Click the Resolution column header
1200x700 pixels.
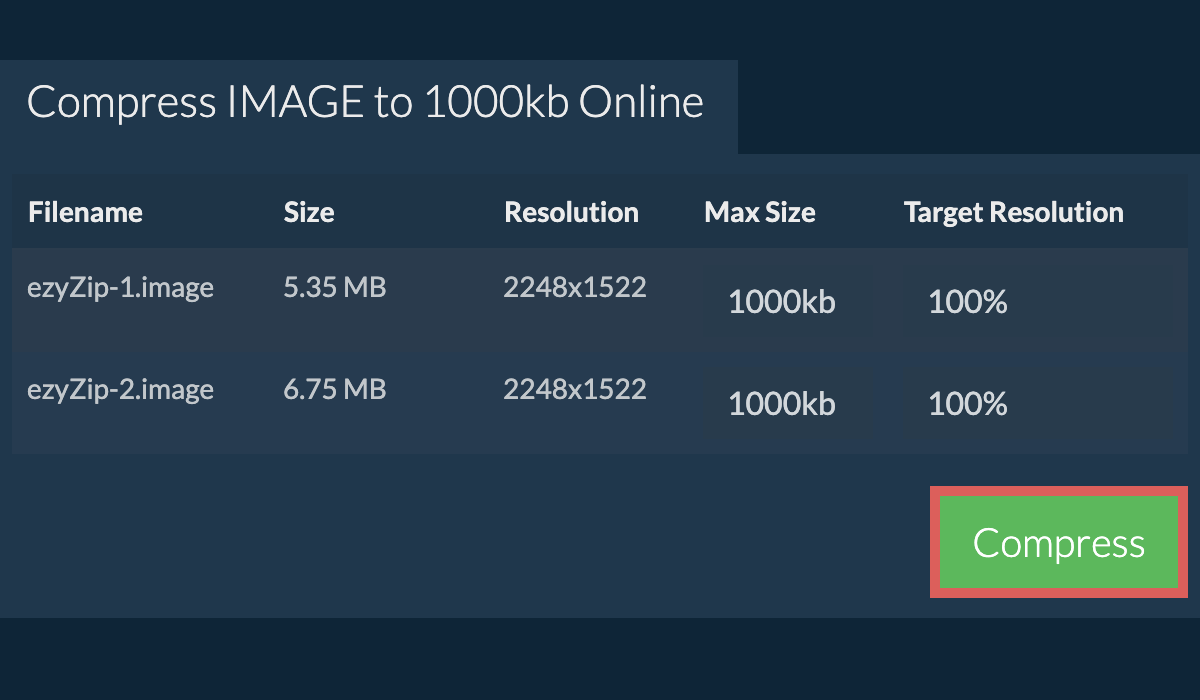click(571, 212)
